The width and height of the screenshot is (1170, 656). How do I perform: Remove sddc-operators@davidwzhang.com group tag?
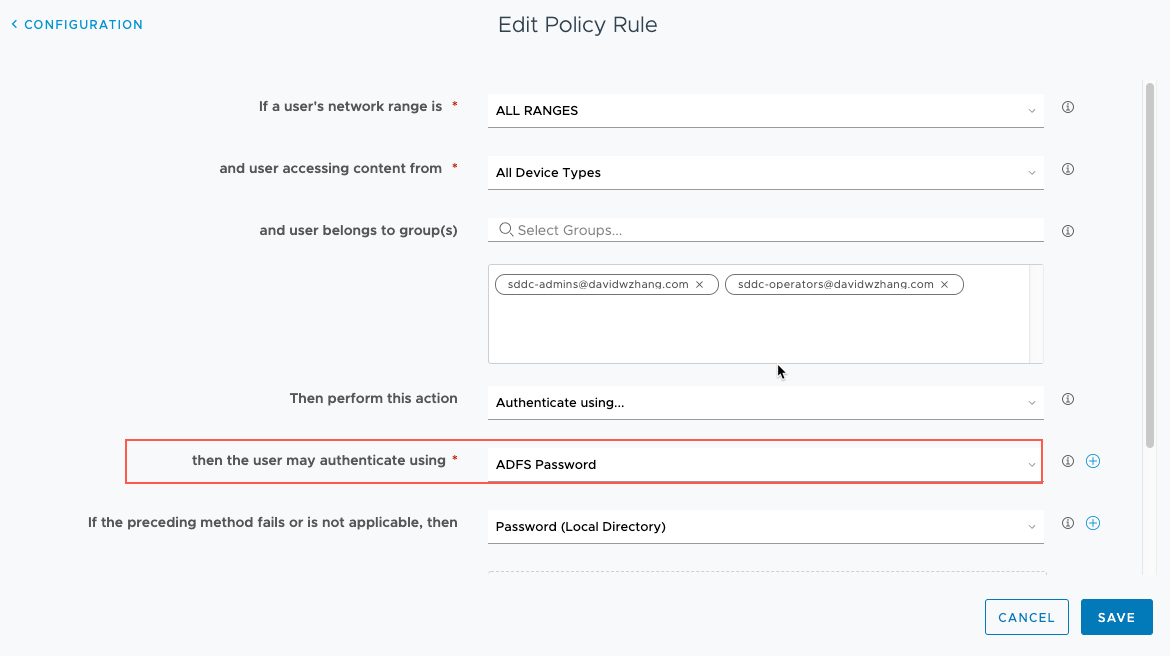(944, 285)
